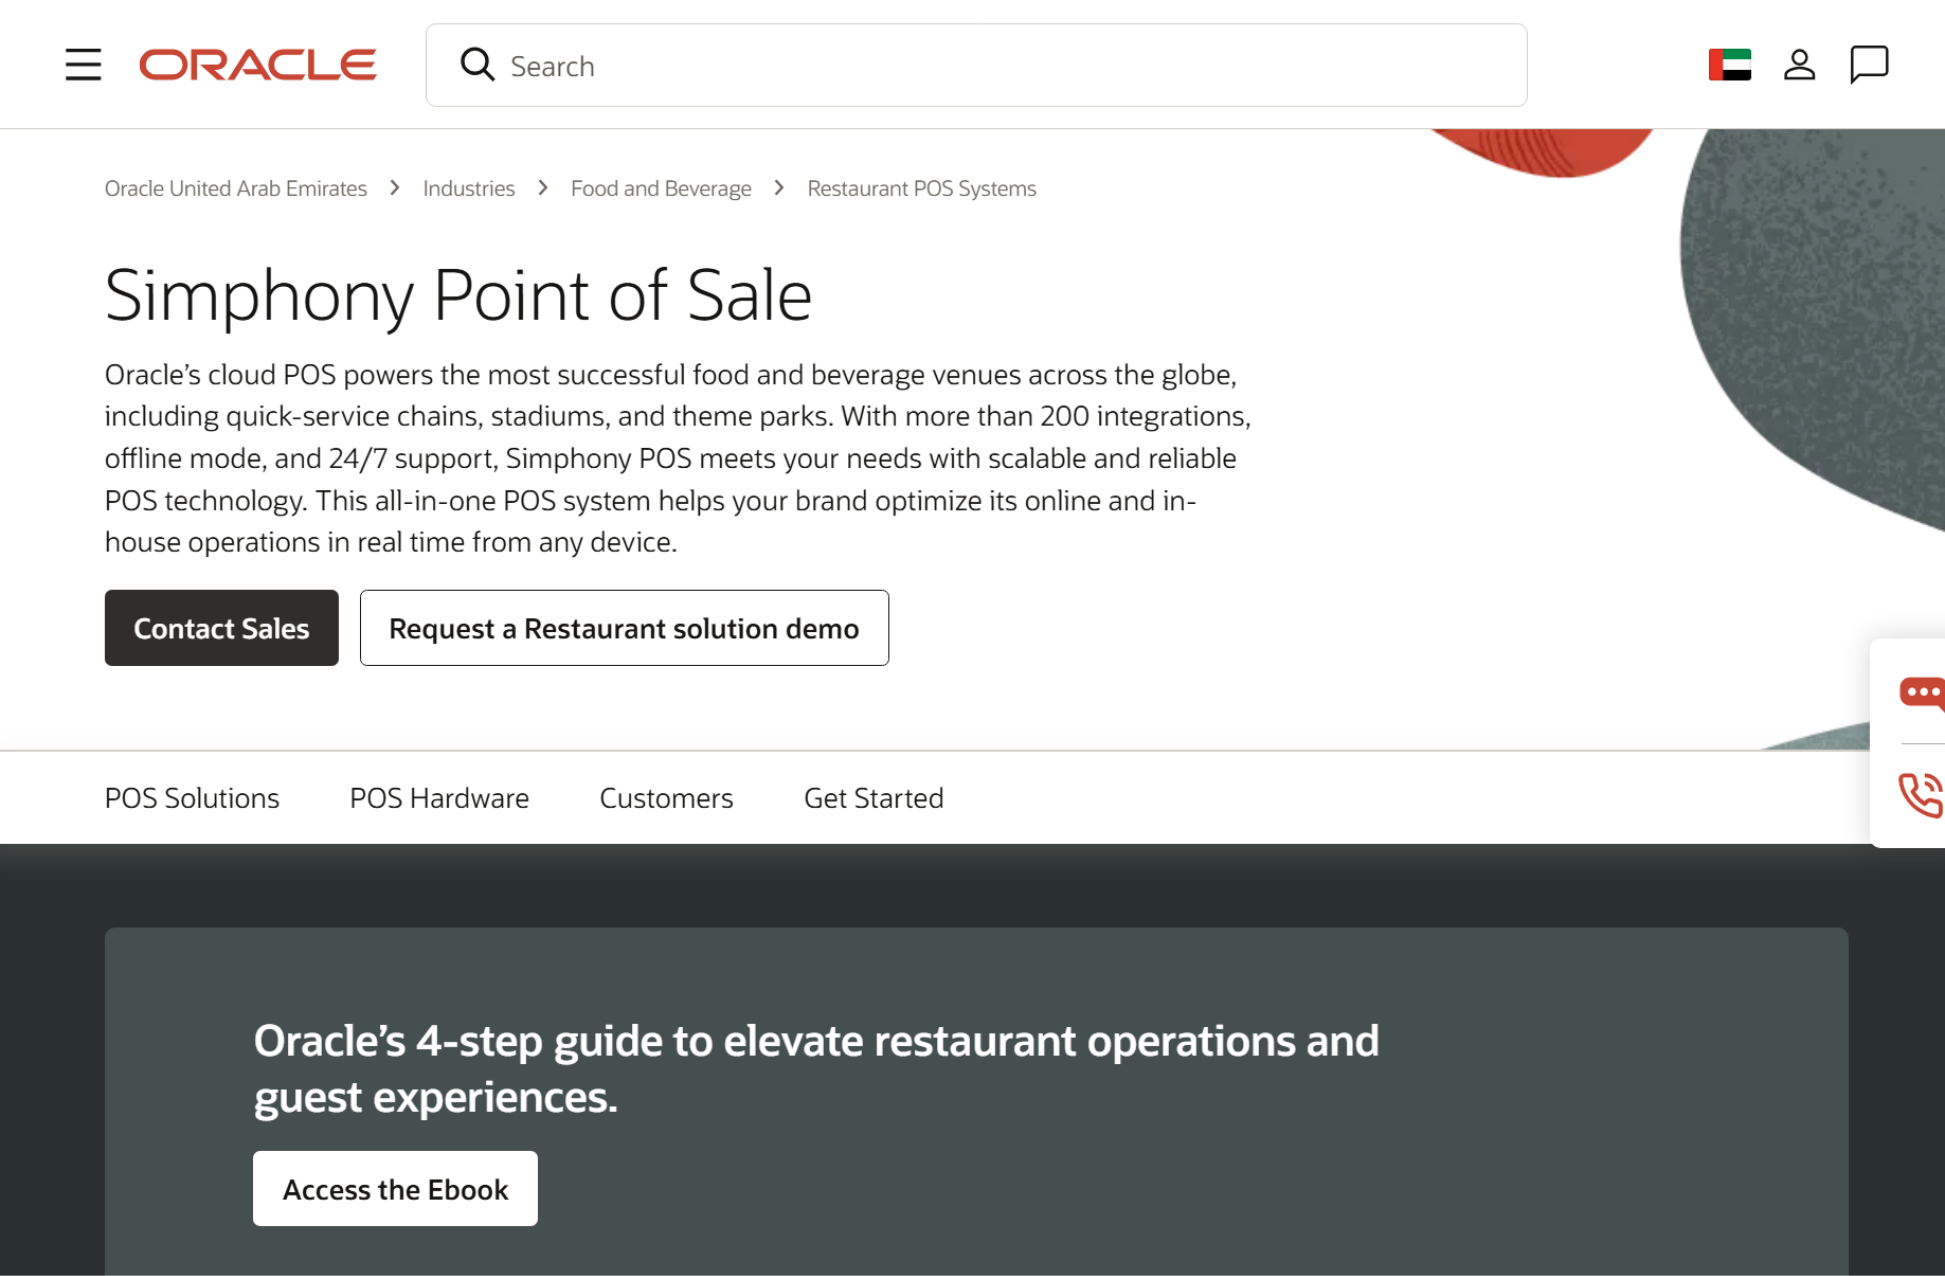
Task: Switch to the POS Hardware tab
Action: (439, 798)
